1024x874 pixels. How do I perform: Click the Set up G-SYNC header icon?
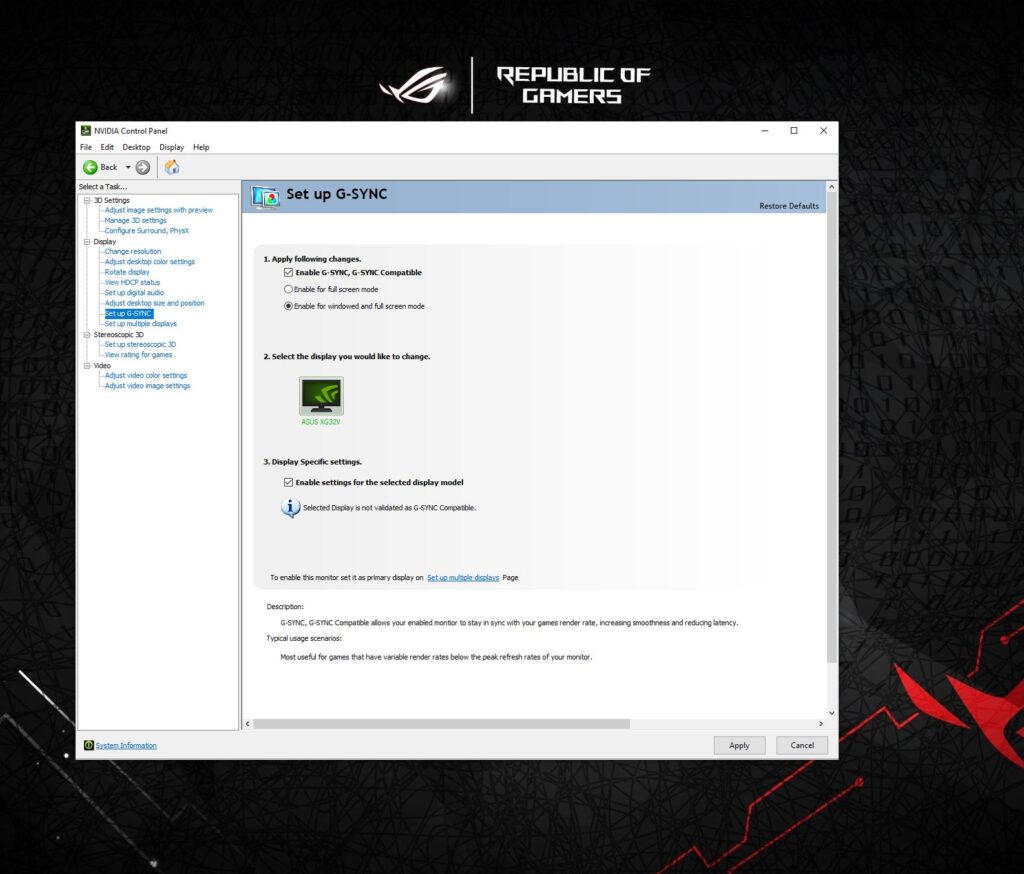266,196
